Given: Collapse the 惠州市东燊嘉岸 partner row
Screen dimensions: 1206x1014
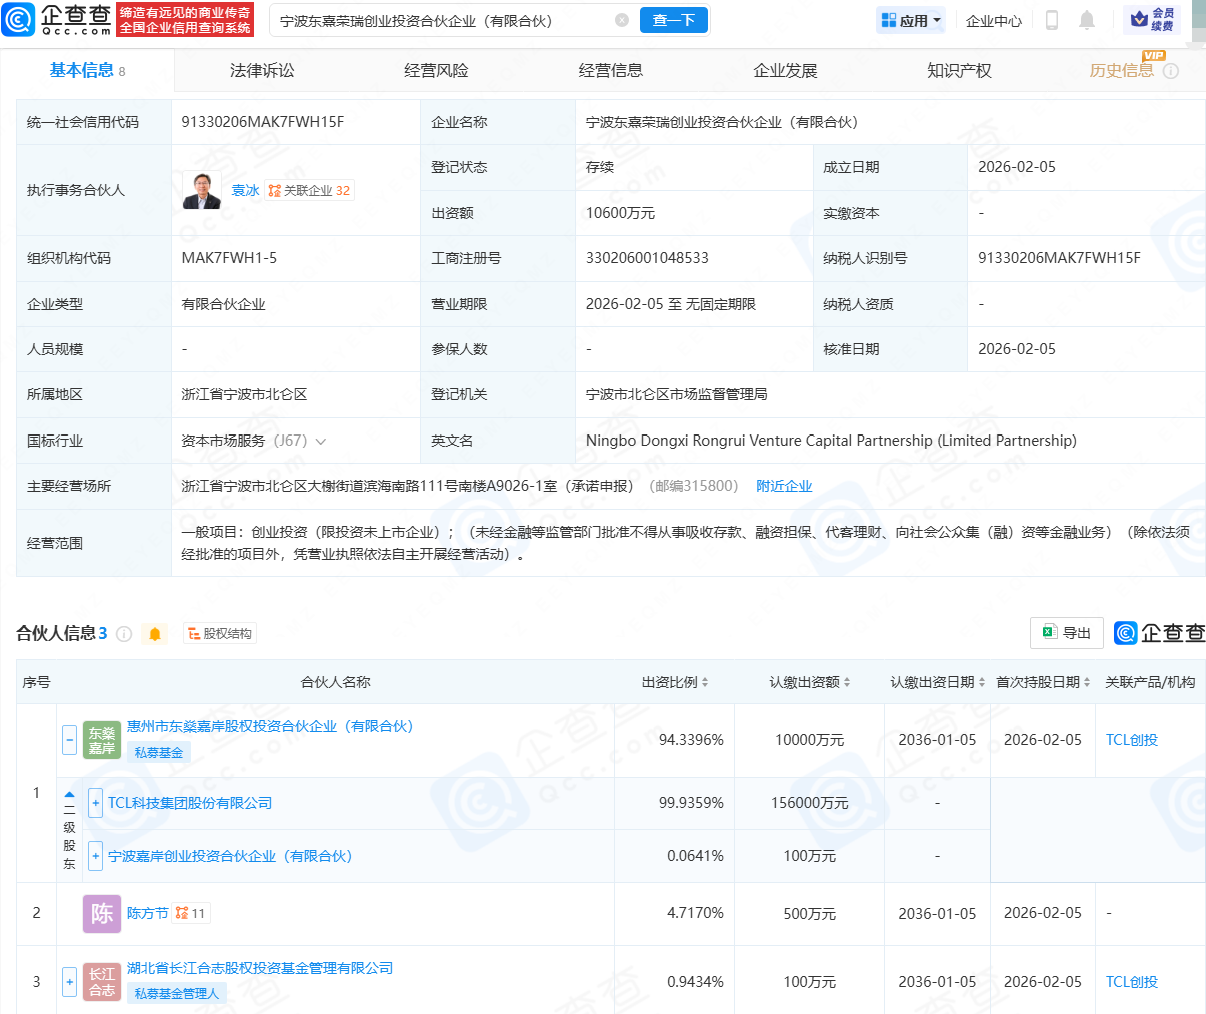Looking at the screenshot, I should click(x=69, y=740).
